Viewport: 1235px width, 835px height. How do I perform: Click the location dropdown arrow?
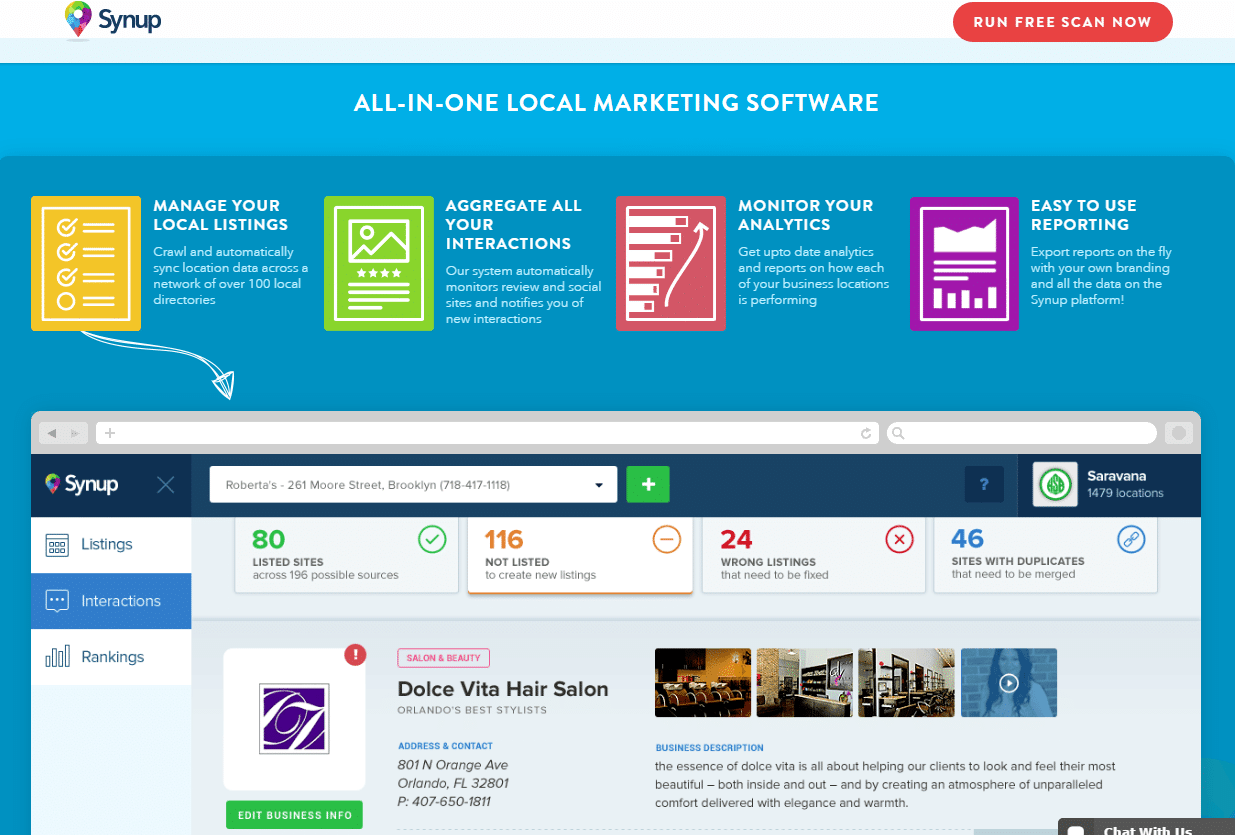coord(599,485)
